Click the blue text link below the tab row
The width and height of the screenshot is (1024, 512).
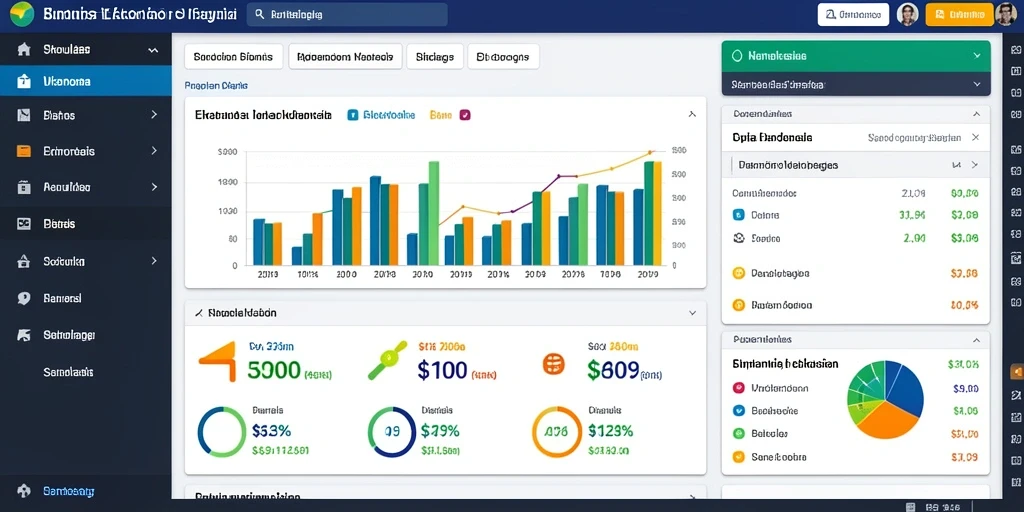(x=216, y=86)
